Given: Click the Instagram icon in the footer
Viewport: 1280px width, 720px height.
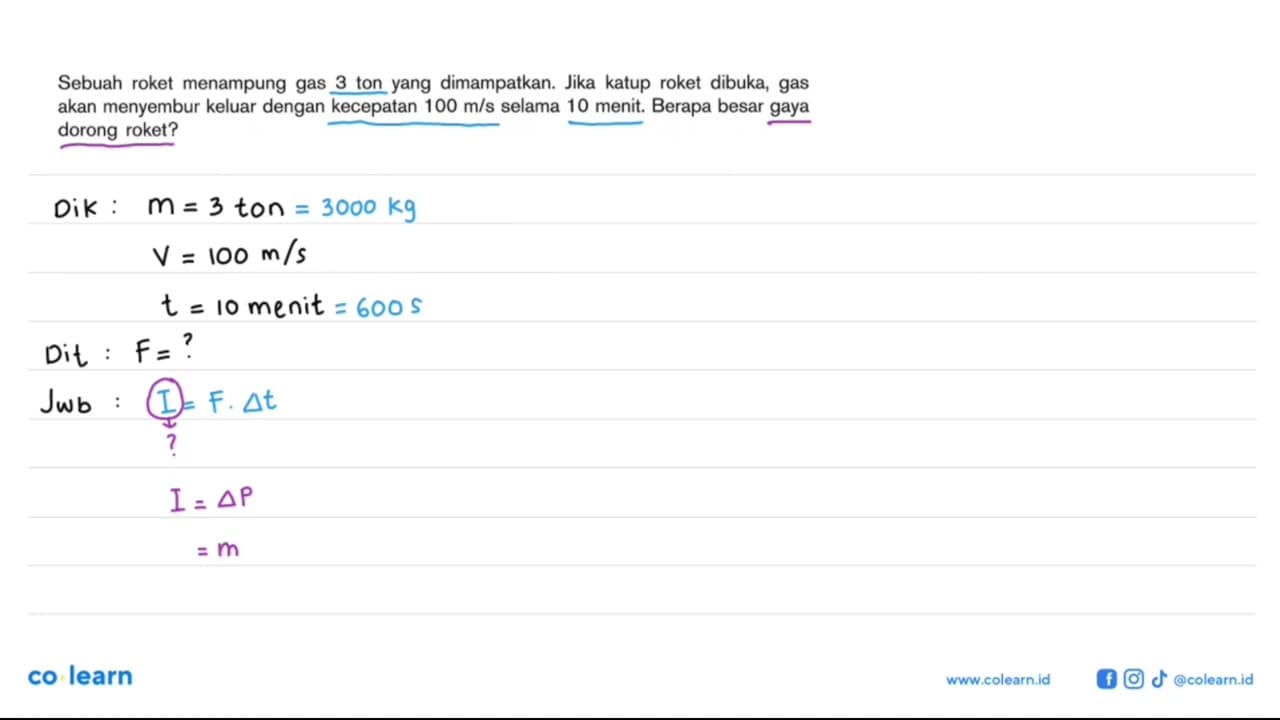Looking at the screenshot, I should (1133, 679).
